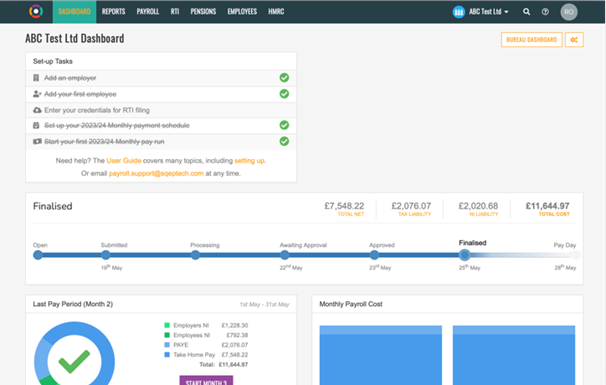Expand the ABC Test Ltd employer dropdown
This screenshot has height=385, width=606.
tap(489, 12)
